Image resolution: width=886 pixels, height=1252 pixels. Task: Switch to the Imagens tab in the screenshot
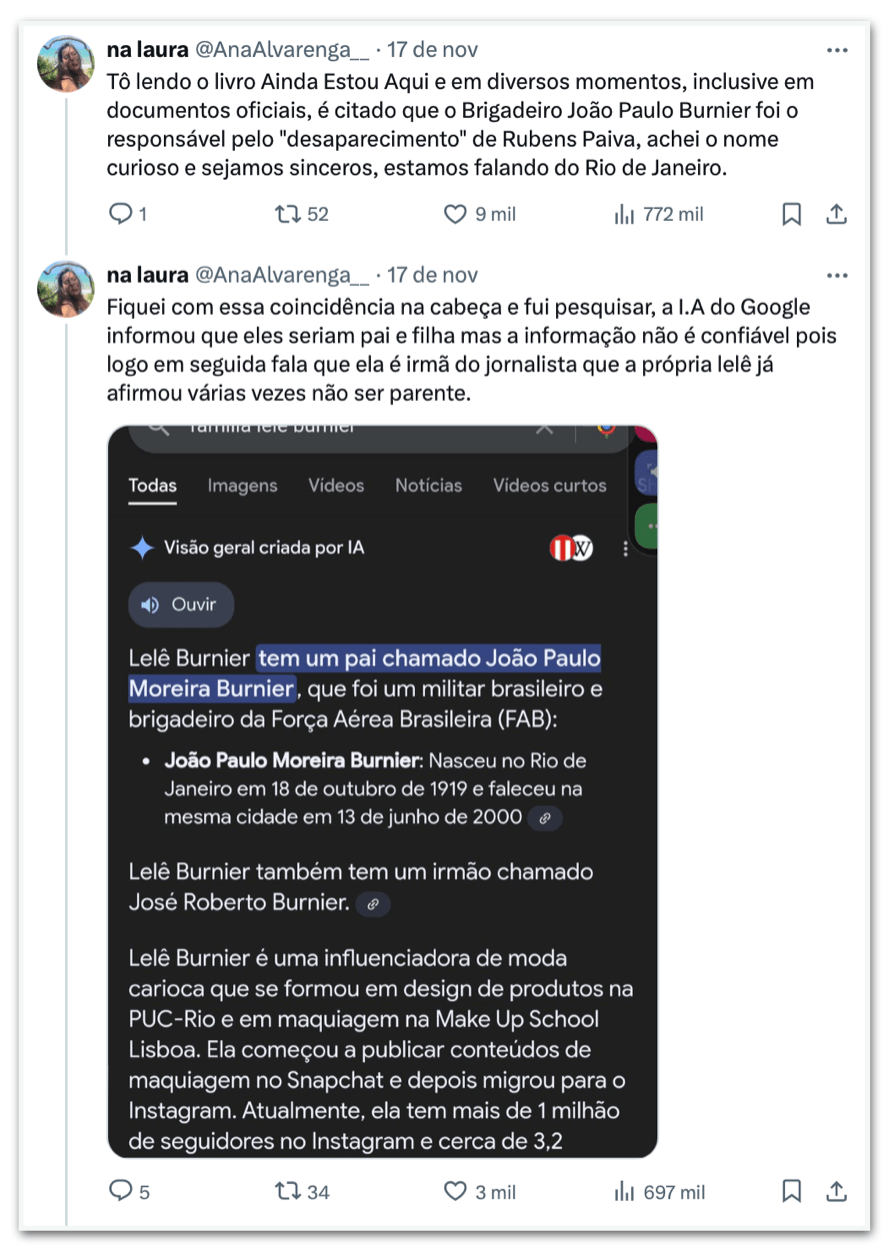(x=242, y=486)
